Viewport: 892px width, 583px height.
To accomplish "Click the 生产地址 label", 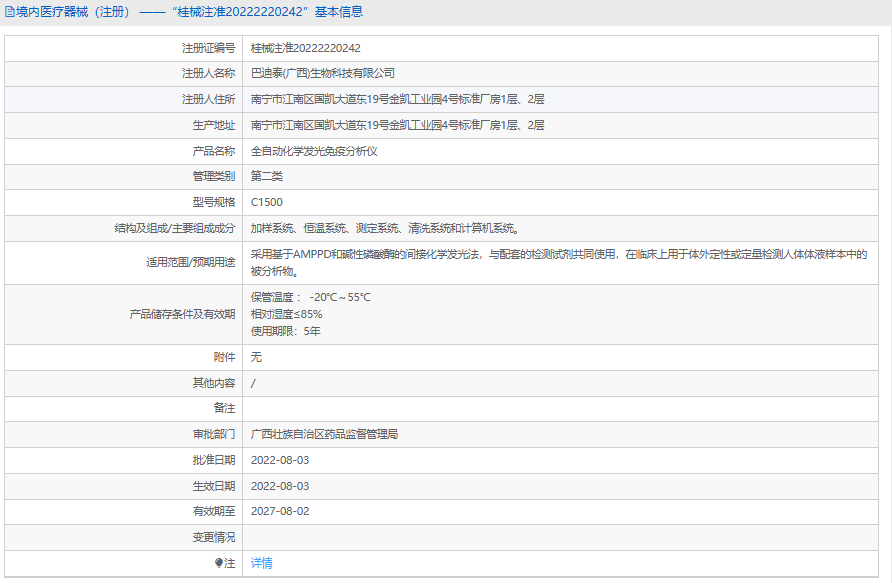I will tap(214, 125).
